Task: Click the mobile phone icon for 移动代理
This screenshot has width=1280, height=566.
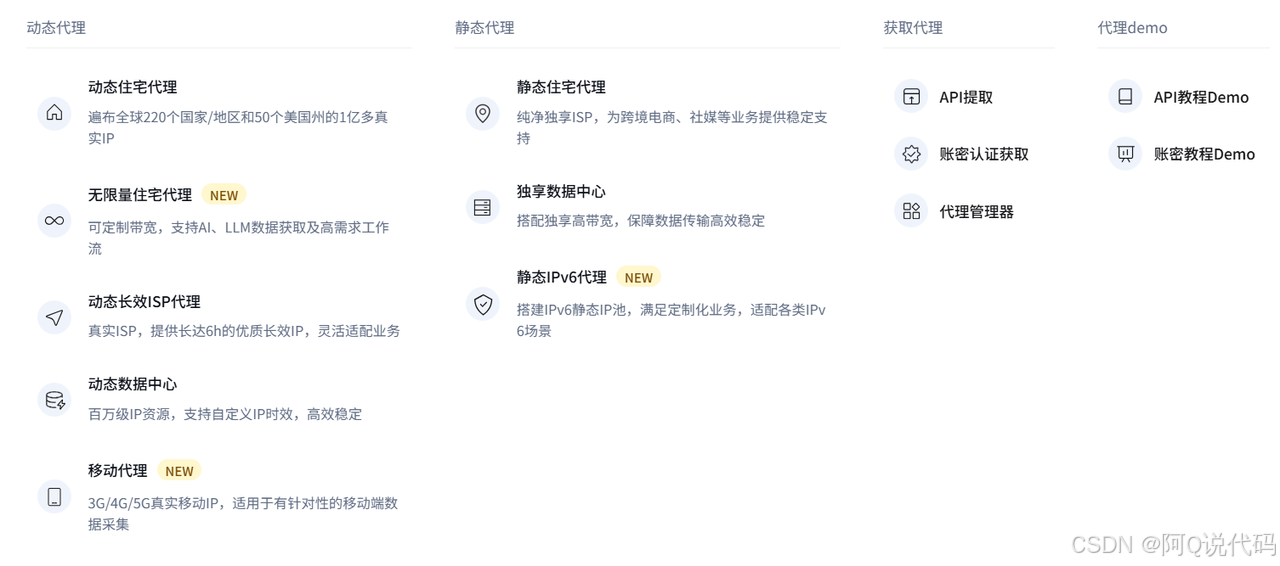Action: pos(54,496)
